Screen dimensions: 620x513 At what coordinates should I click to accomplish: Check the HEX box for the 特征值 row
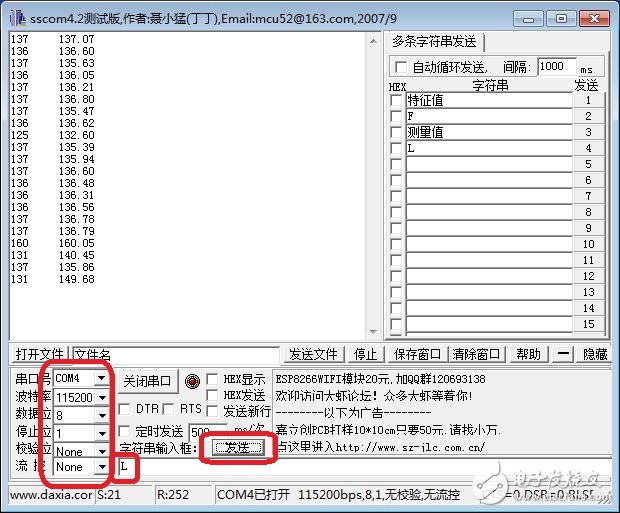[397, 101]
